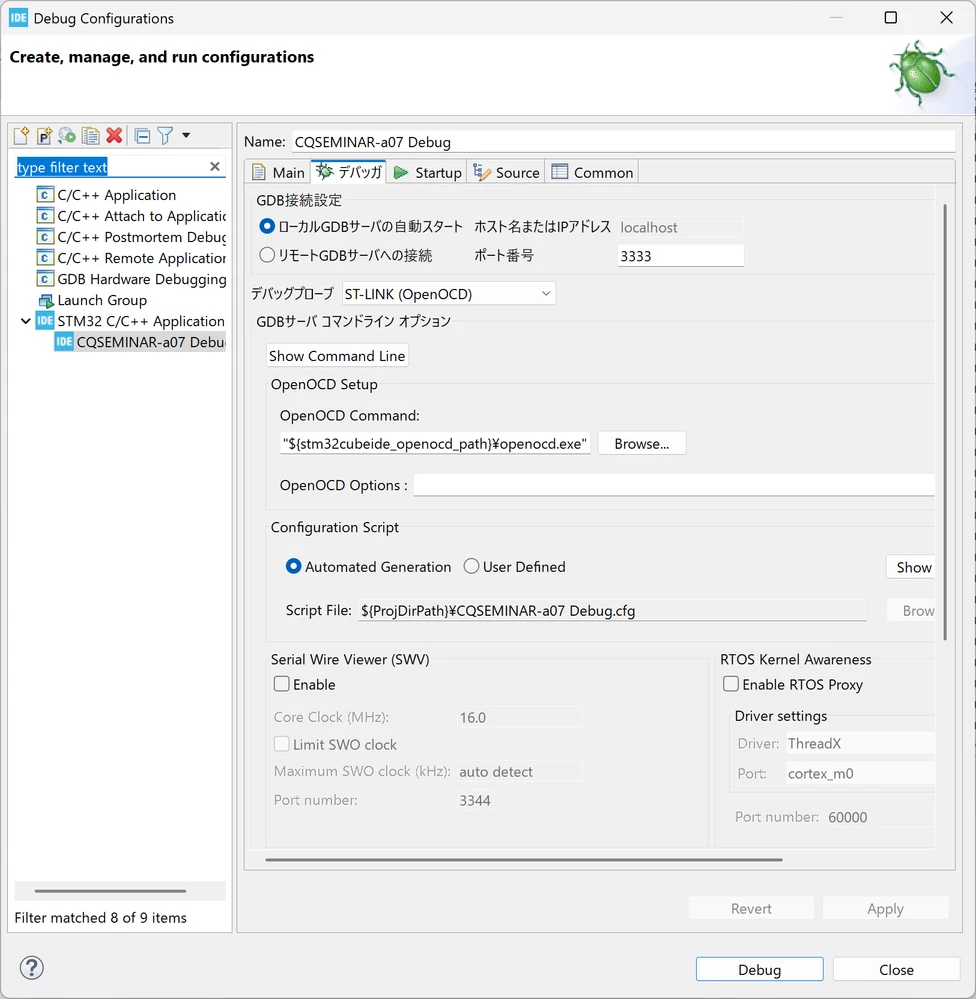This screenshot has width=976, height=999.
Task: Select C/C++ Remote Application item
Action: tap(131, 258)
